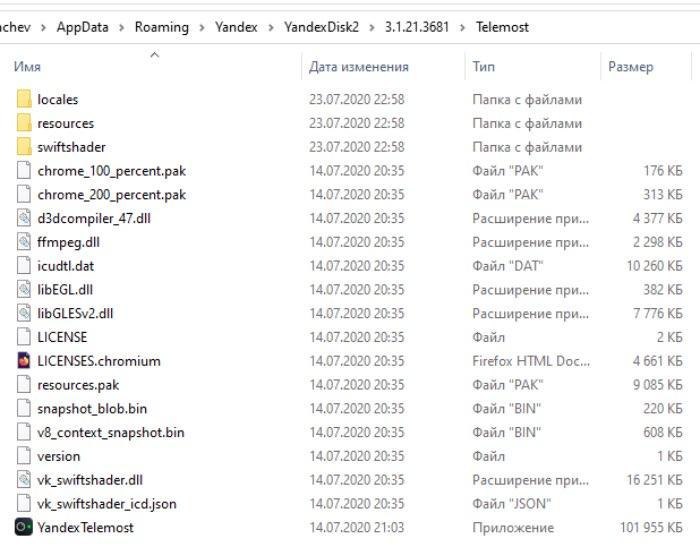Screen dimensions: 700x547
Task: Open the locales folder icon
Action: (x=24, y=99)
